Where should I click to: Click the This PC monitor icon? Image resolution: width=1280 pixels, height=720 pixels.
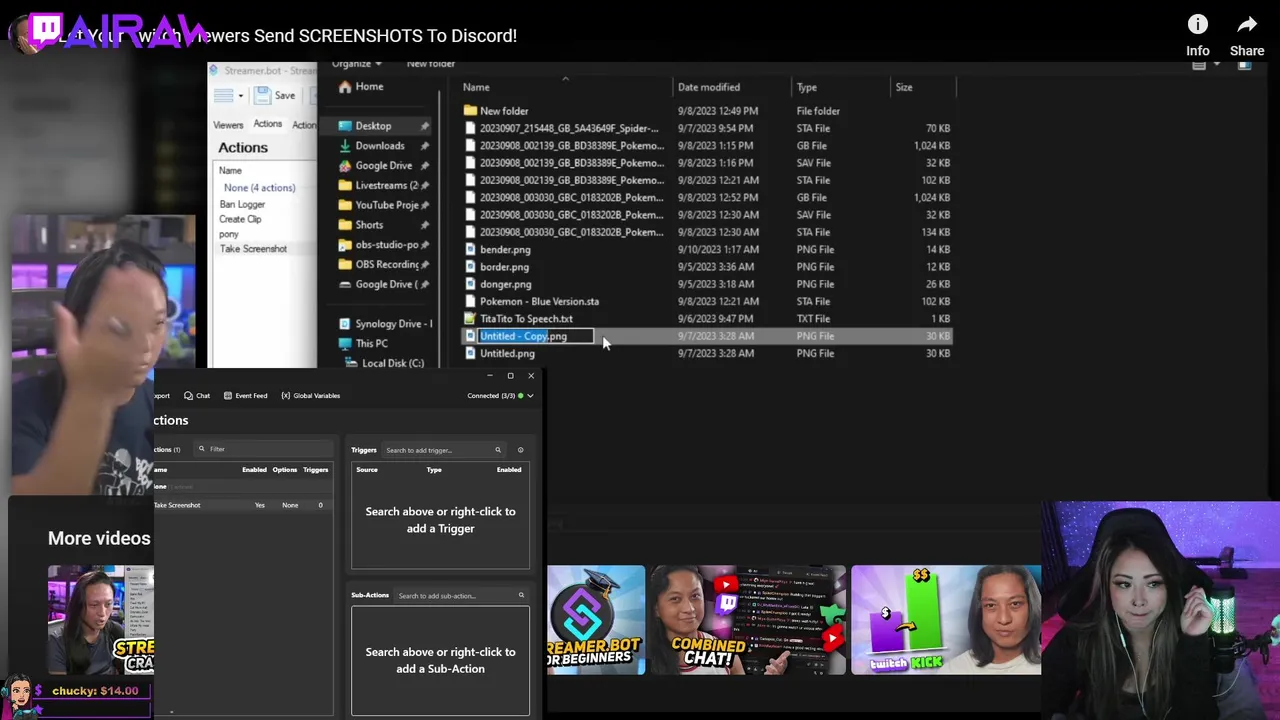(345, 344)
